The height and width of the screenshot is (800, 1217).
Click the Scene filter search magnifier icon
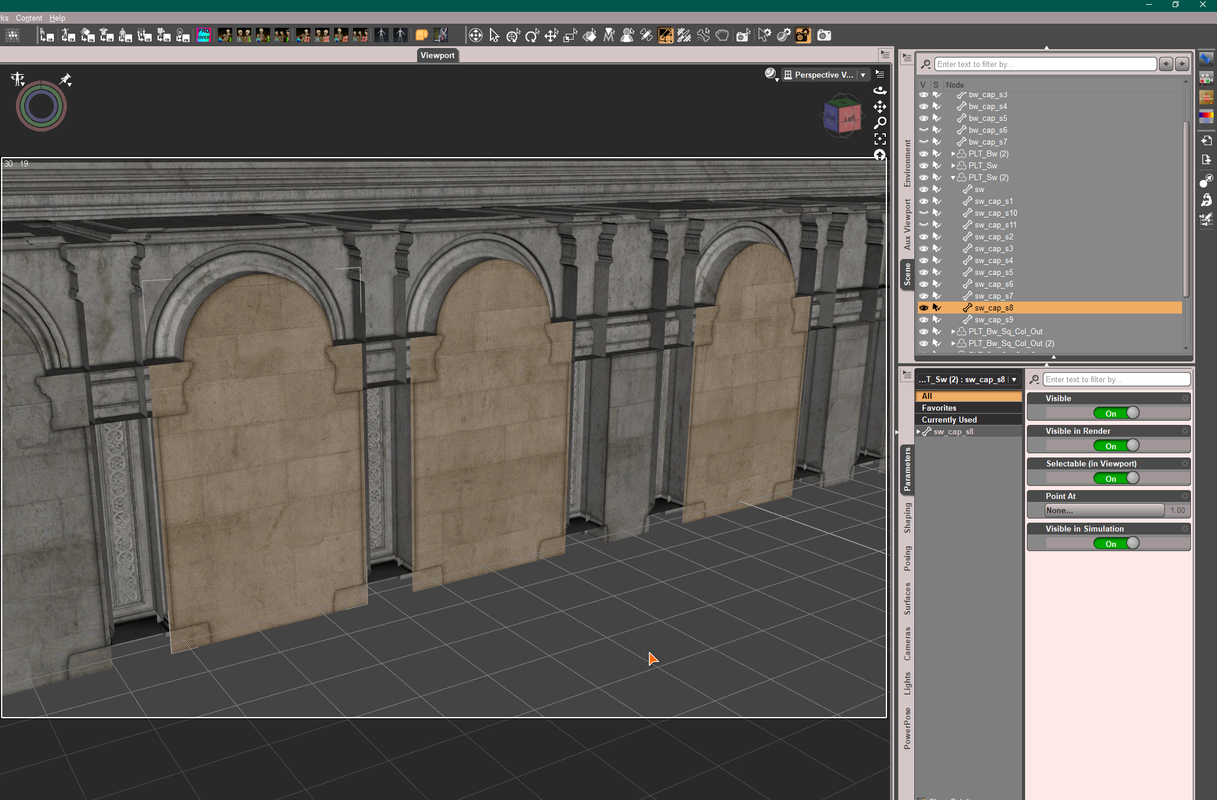926,64
